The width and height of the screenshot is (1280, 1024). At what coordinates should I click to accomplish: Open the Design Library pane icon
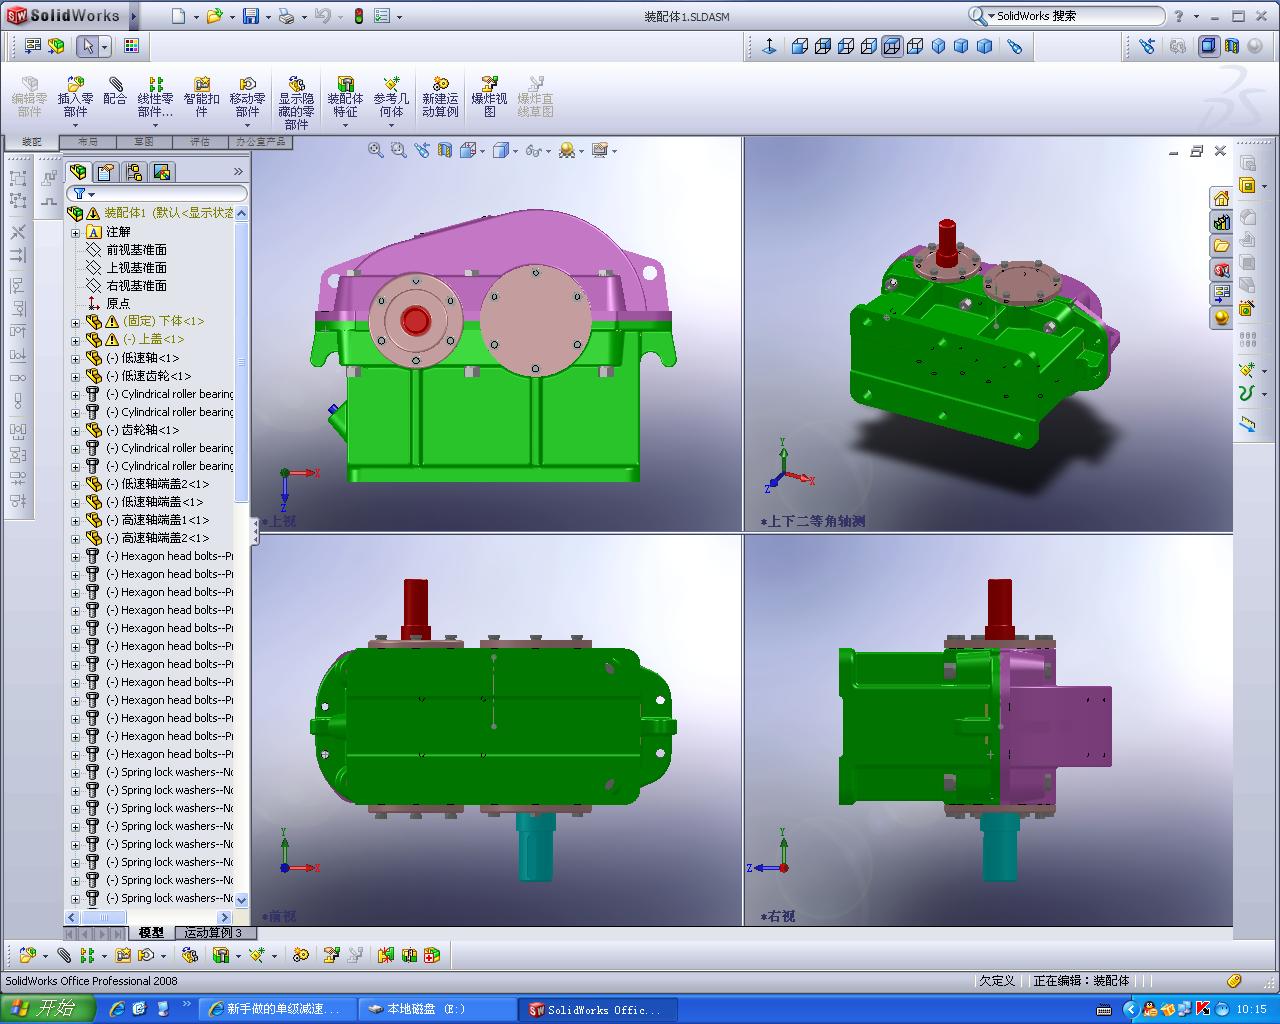click(x=1221, y=222)
